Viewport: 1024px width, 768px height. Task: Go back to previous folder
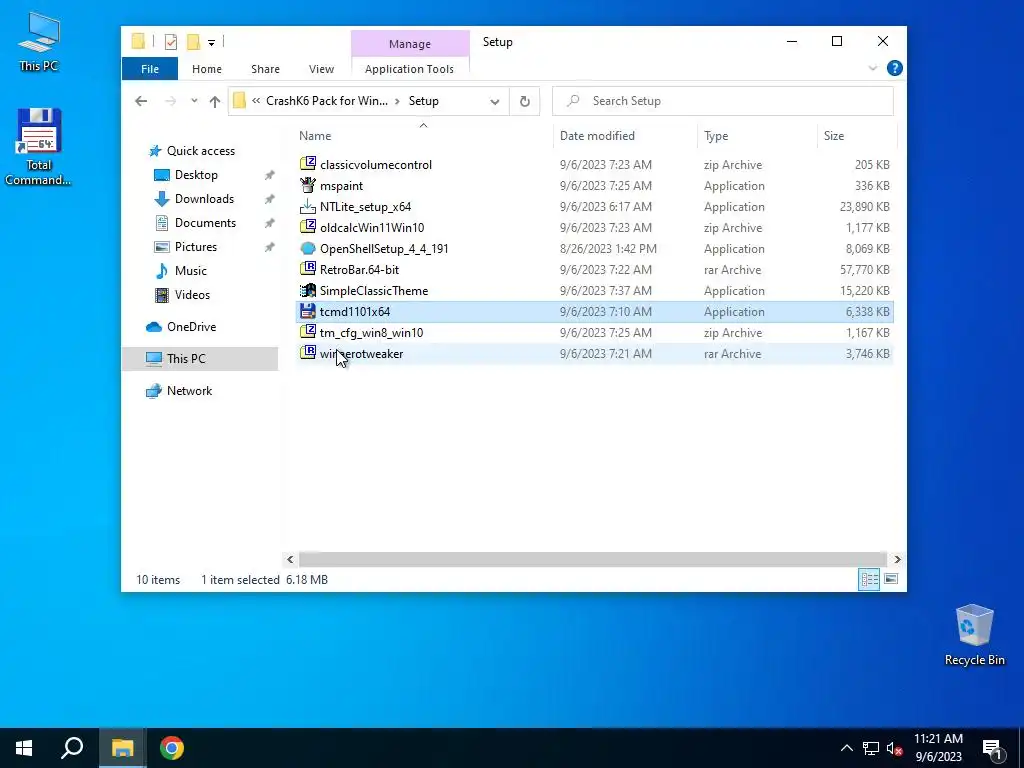[x=141, y=101]
